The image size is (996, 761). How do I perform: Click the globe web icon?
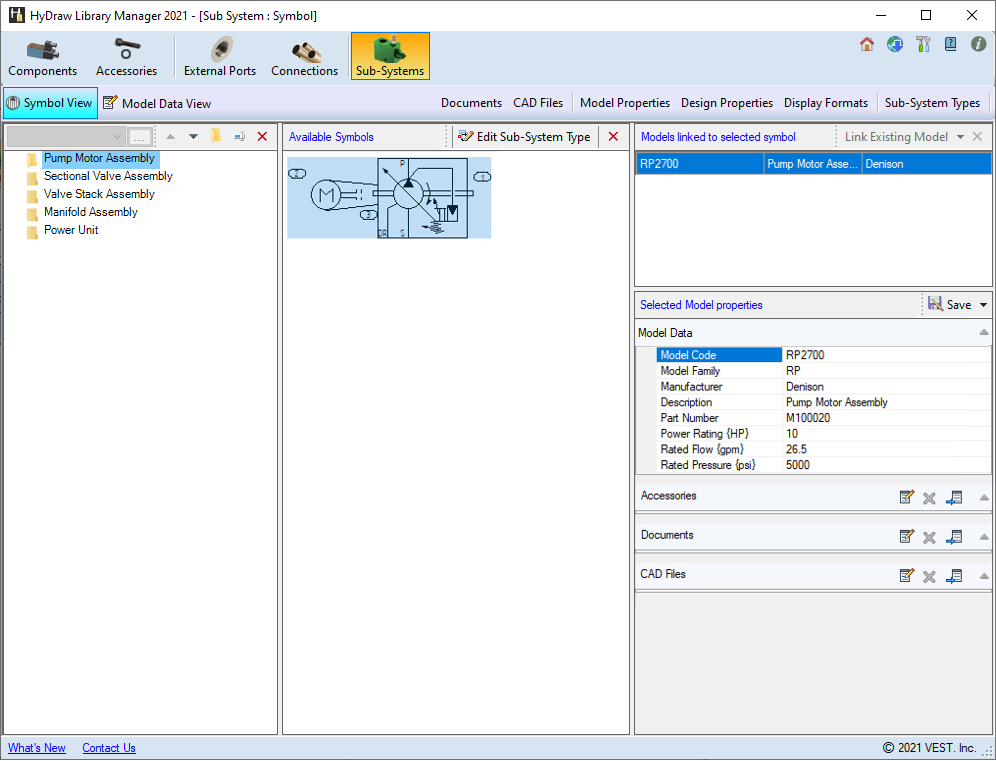pyautogui.click(x=895, y=44)
